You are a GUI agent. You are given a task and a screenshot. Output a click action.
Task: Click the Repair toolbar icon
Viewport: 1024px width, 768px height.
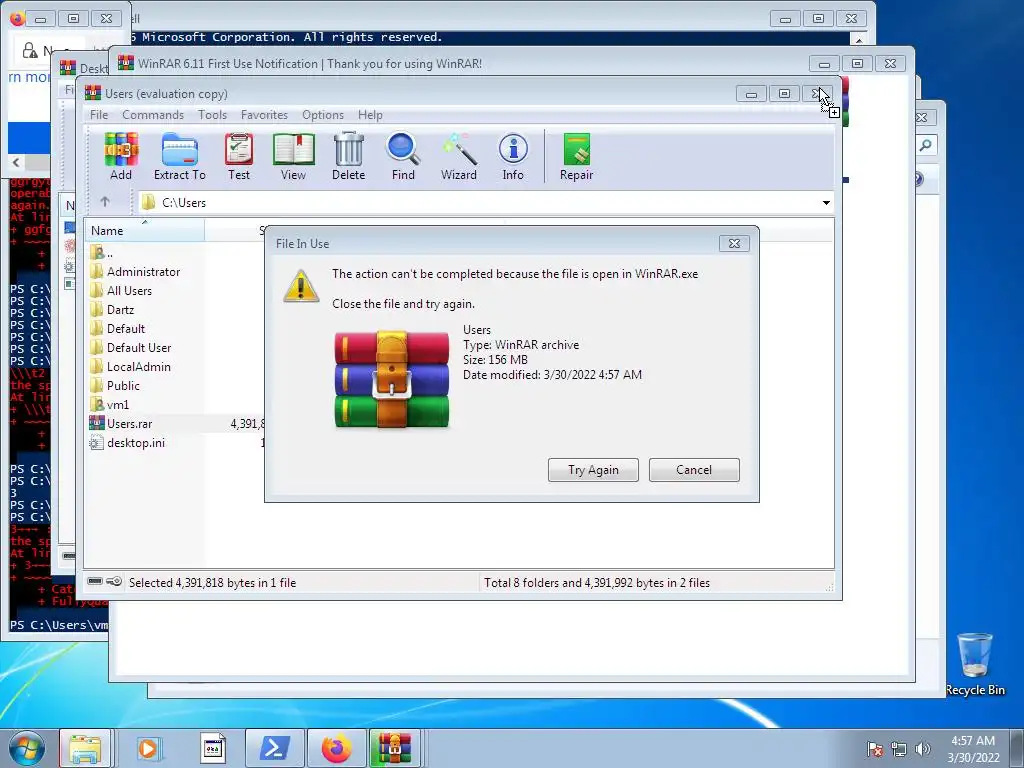[576, 157]
